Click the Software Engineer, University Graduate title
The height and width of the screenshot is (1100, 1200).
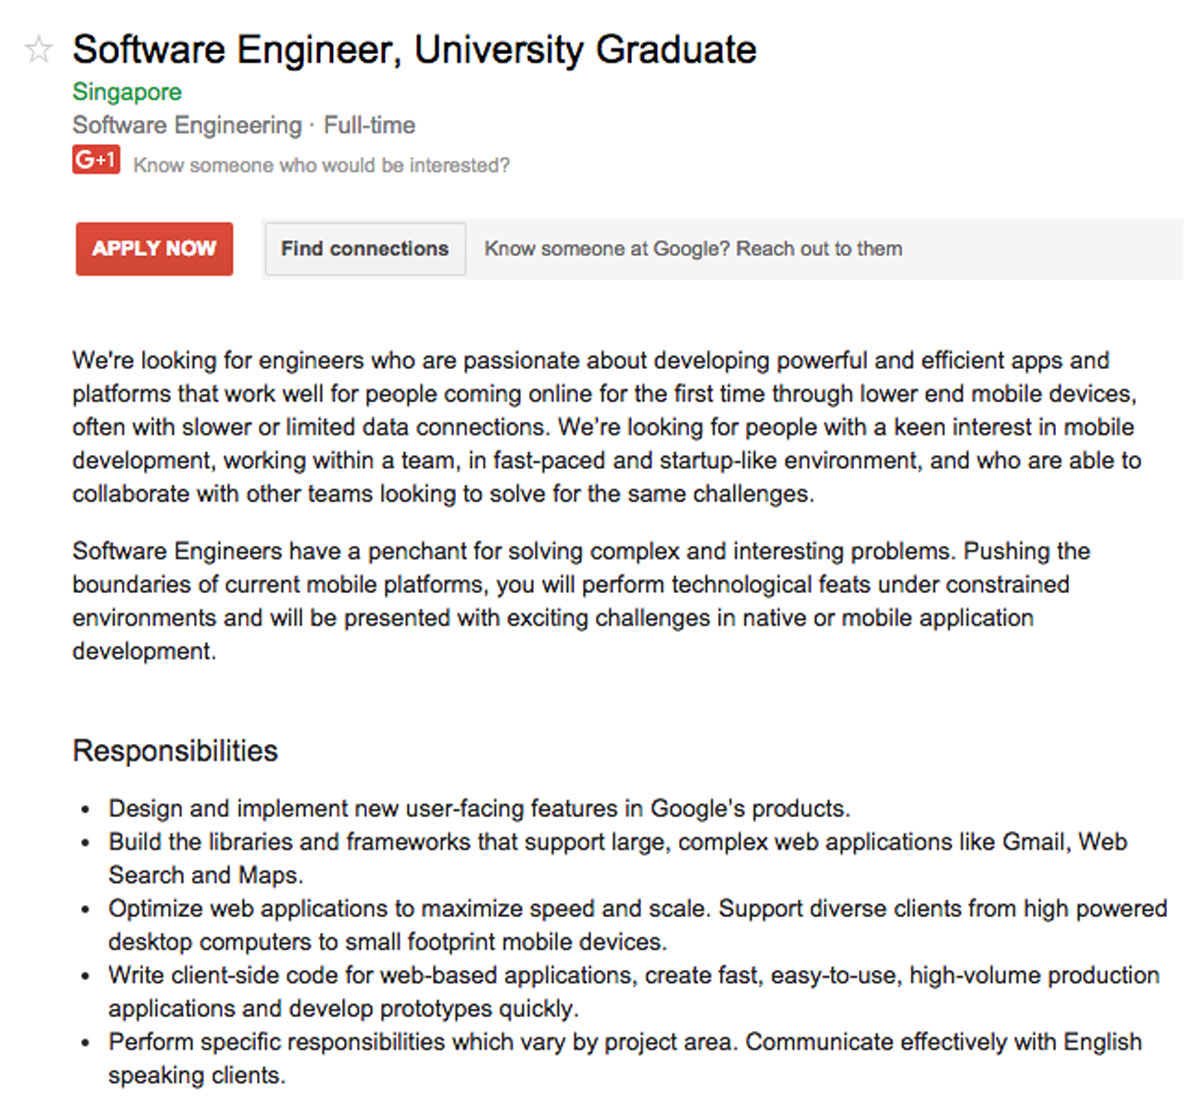[414, 50]
